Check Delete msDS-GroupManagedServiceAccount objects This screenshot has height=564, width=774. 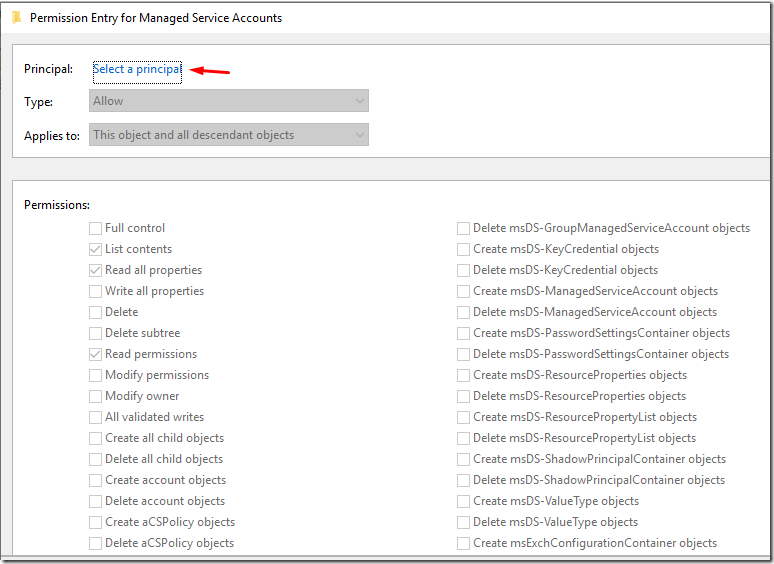(463, 228)
